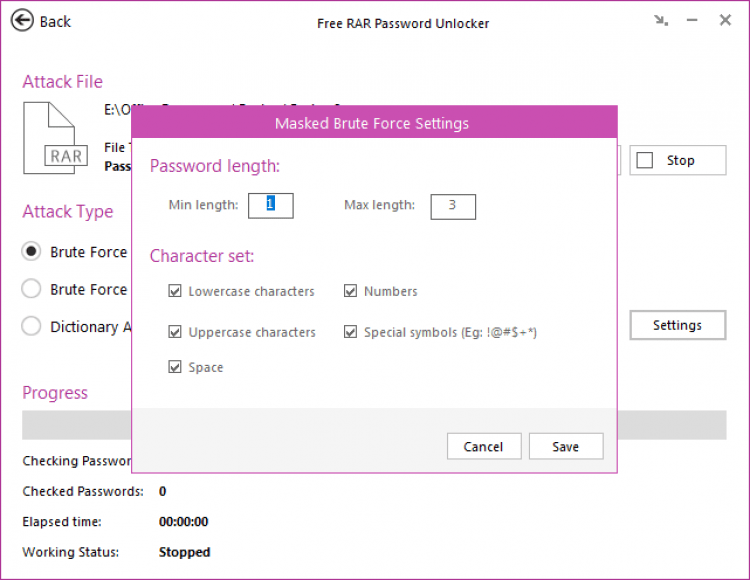
Task: Click the square icon on Stop button
Action: pyautogui.click(x=645, y=160)
